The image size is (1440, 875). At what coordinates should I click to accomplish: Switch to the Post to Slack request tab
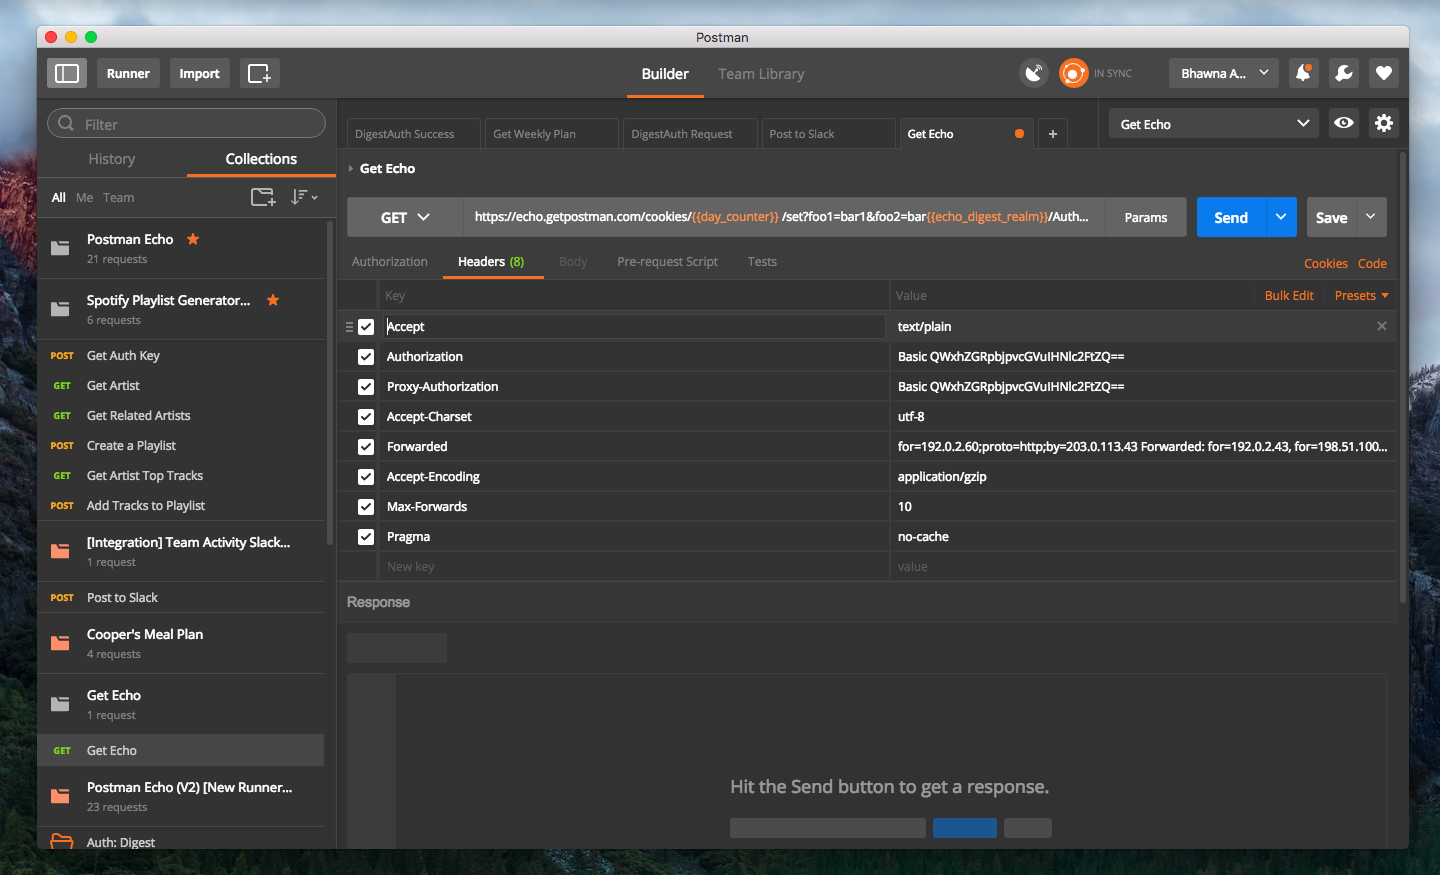pos(828,133)
